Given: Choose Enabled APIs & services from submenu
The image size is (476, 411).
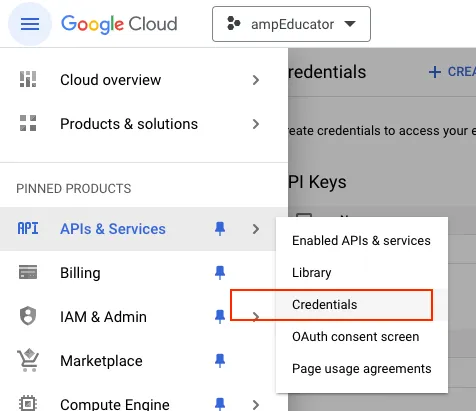Looking at the screenshot, I should [362, 240].
